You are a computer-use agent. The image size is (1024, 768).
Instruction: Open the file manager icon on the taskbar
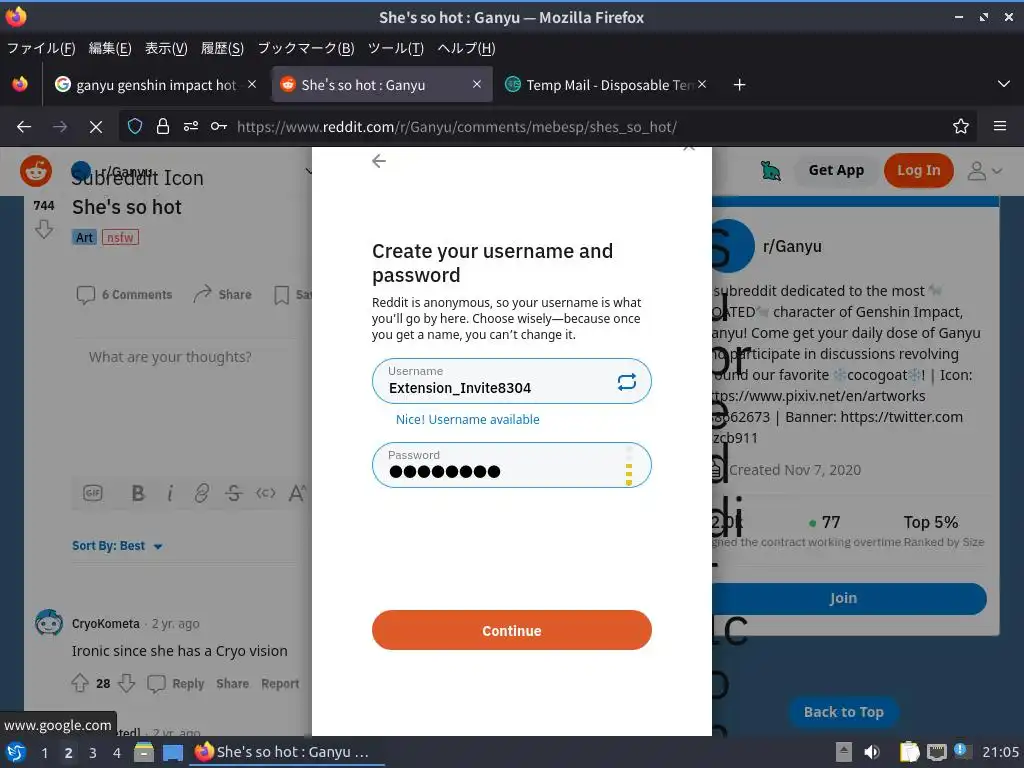tap(144, 753)
